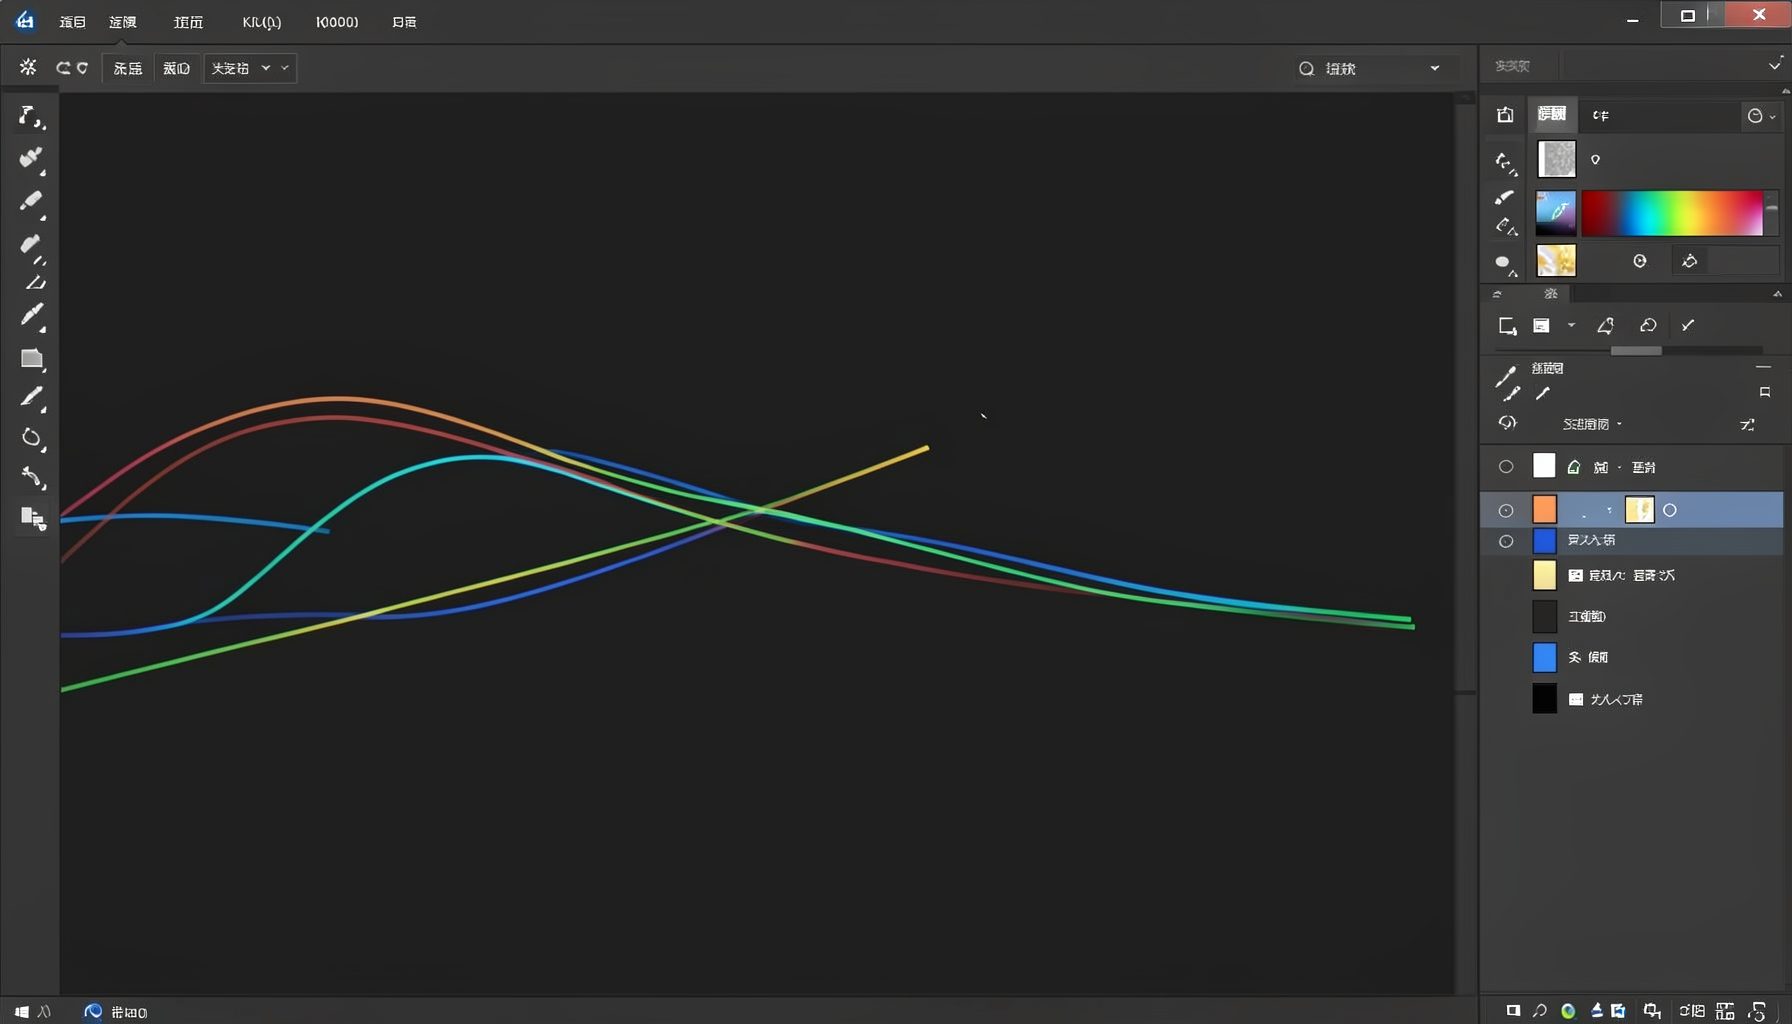The image size is (1792, 1024).
Task: Toggle visibility circle of the orange-swatch layer
Action: [x=1506, y=511]
